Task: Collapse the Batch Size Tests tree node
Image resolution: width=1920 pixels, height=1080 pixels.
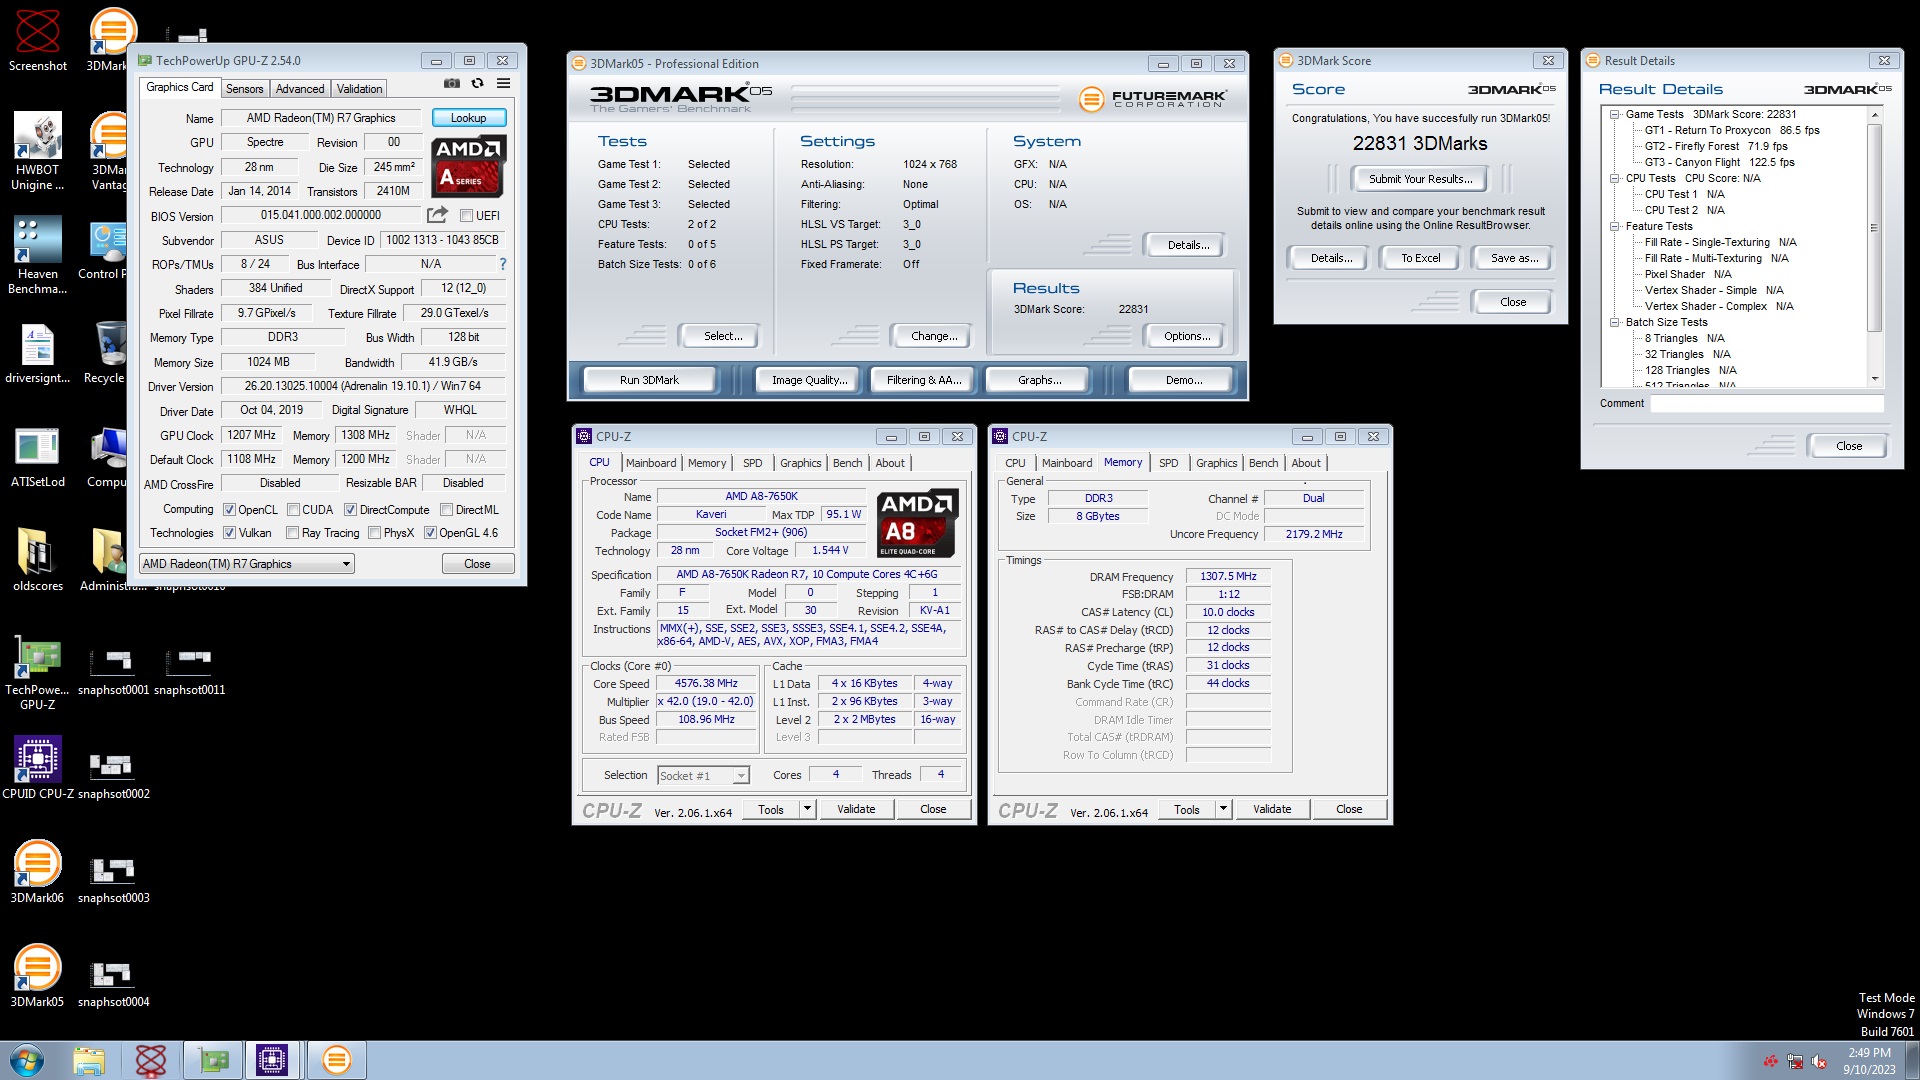Action: point(1614,322)
